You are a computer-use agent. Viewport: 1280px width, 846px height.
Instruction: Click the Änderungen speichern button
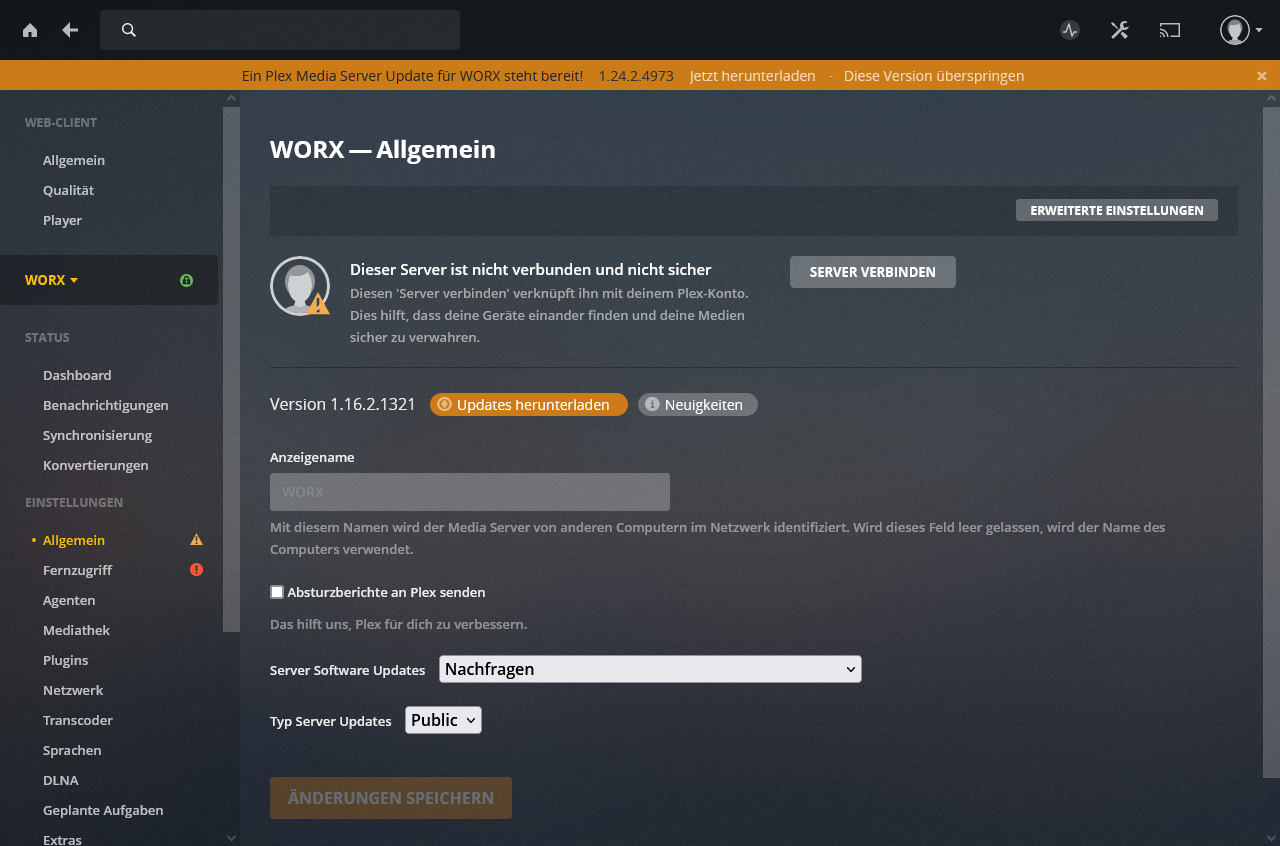(x=391, y=798)
